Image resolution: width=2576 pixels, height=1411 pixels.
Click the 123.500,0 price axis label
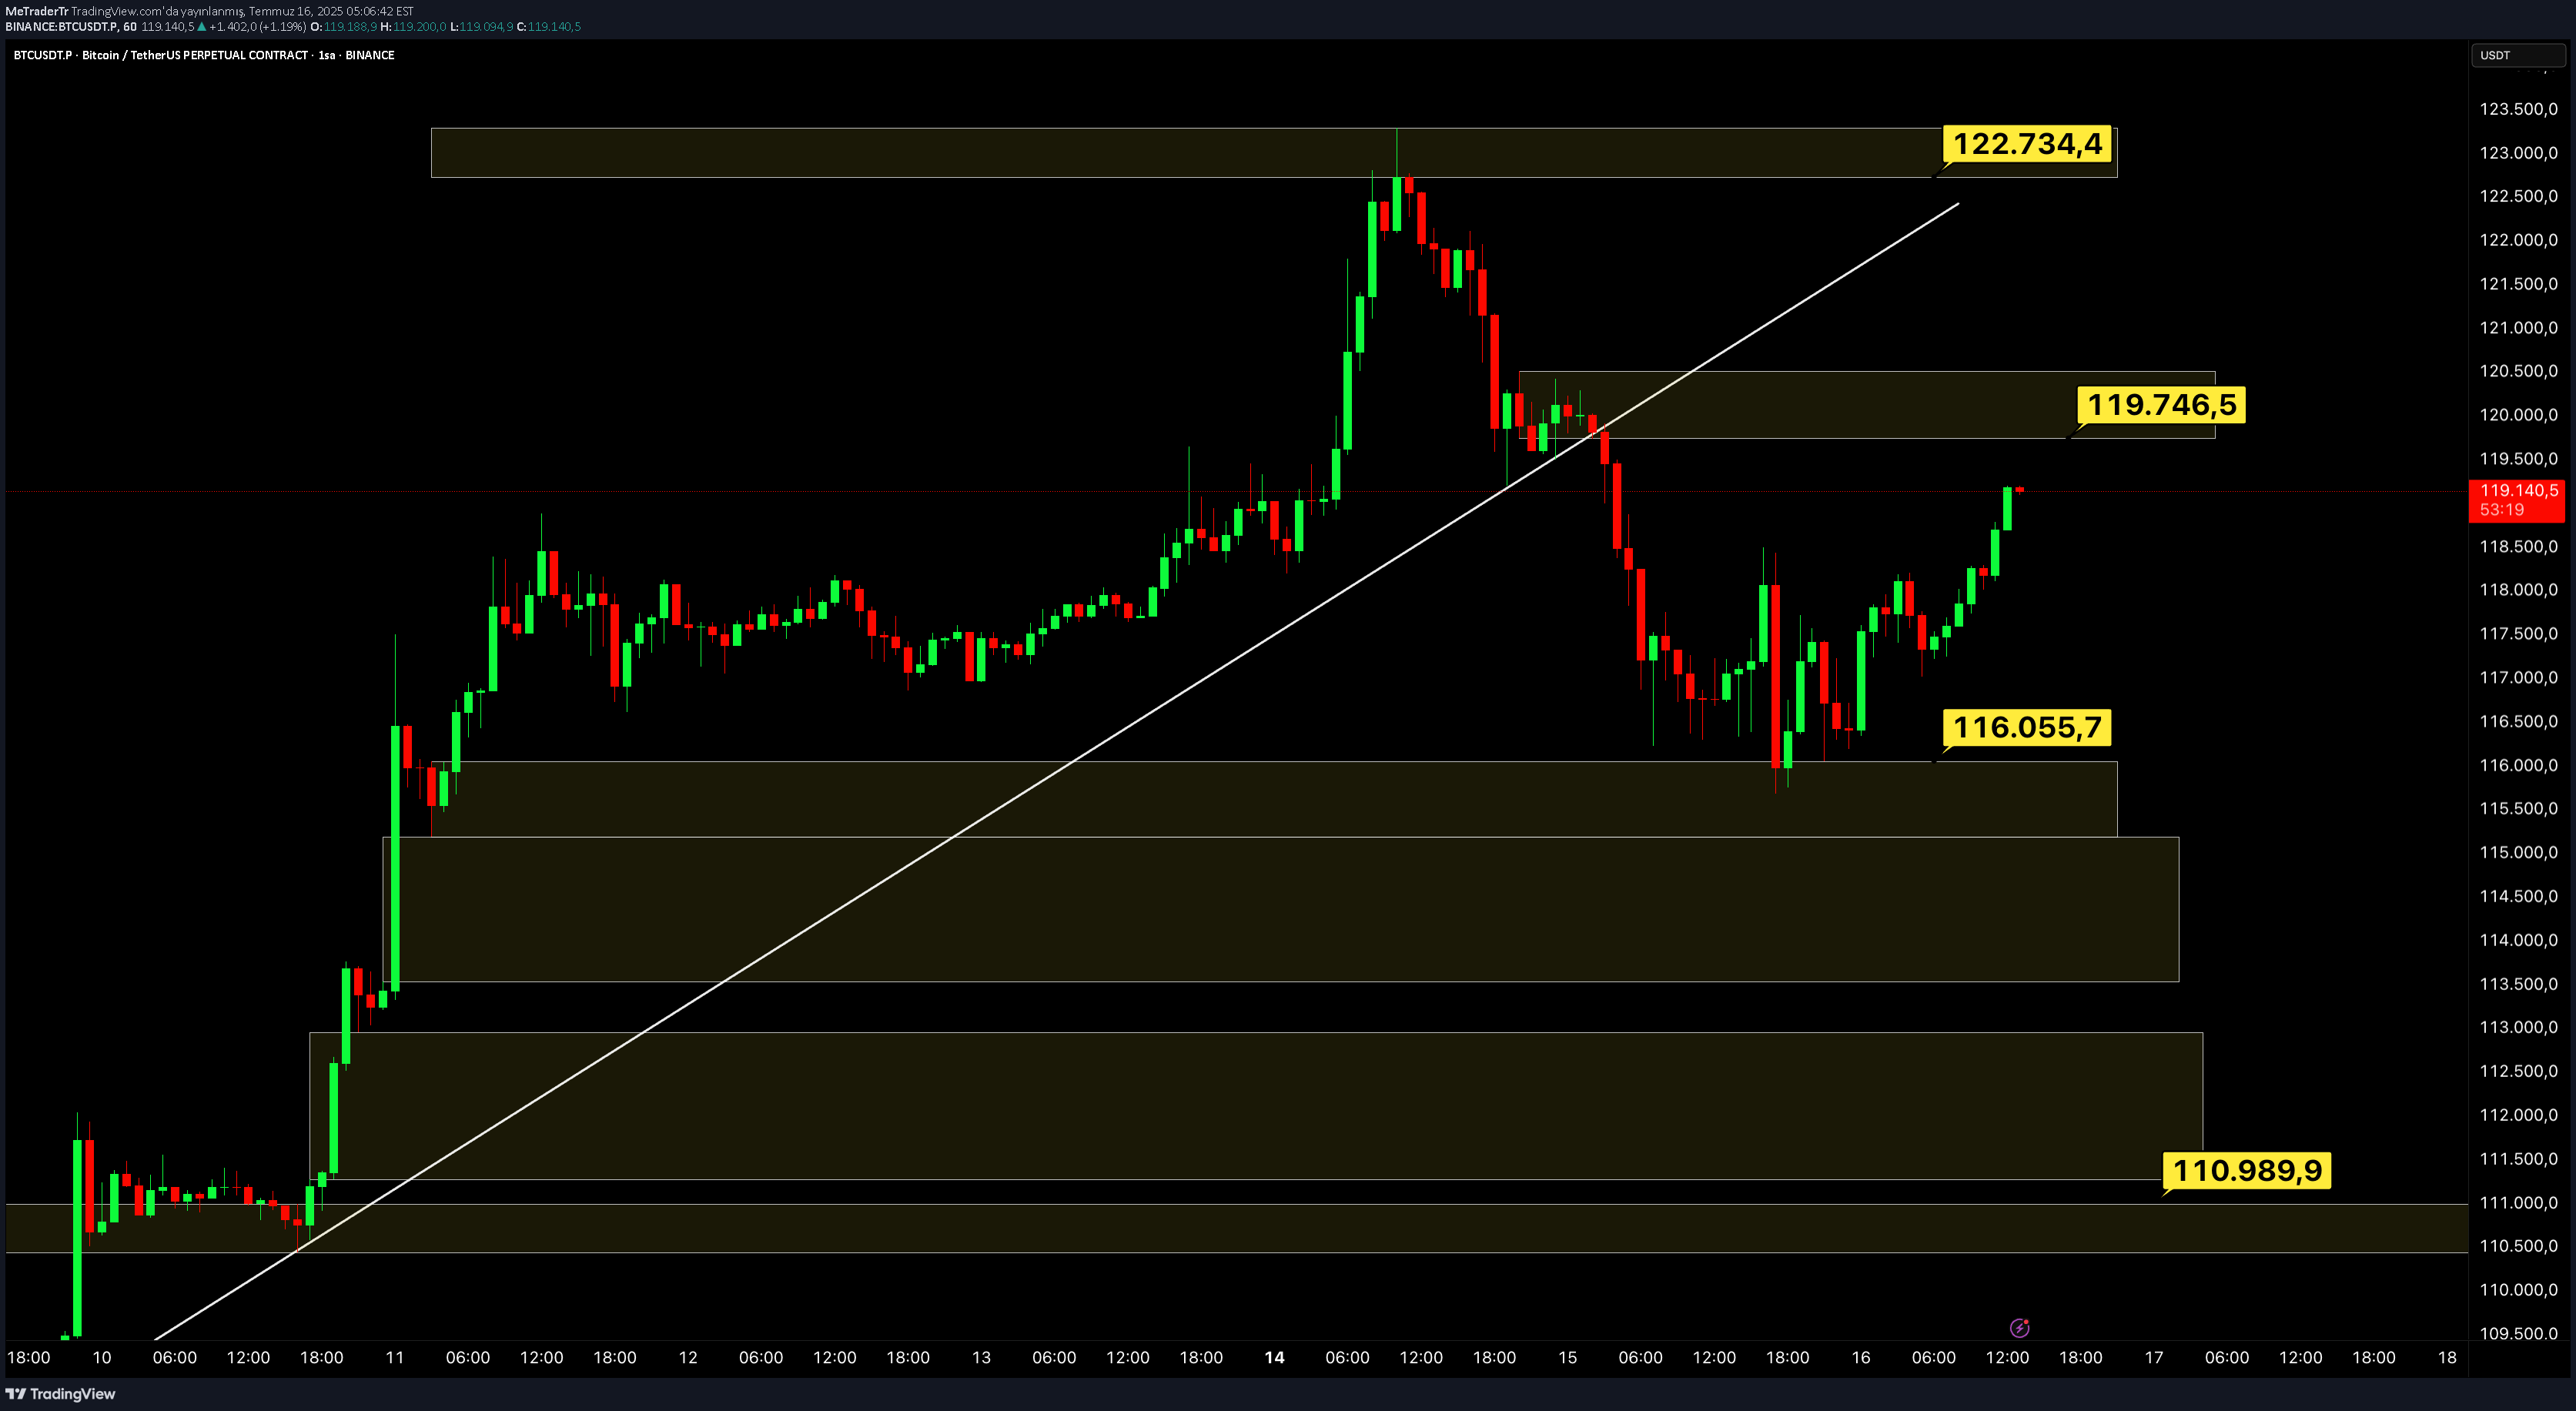coord(2518,109)
